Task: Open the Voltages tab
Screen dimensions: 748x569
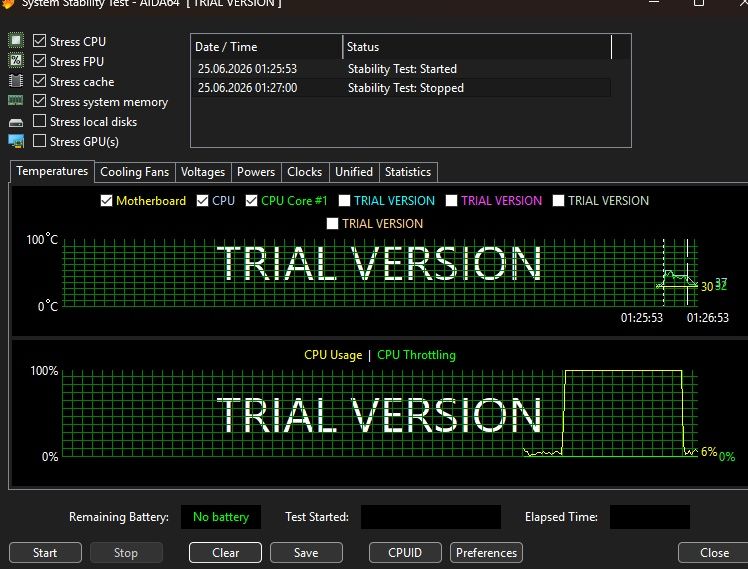Action: coord(203,172)
